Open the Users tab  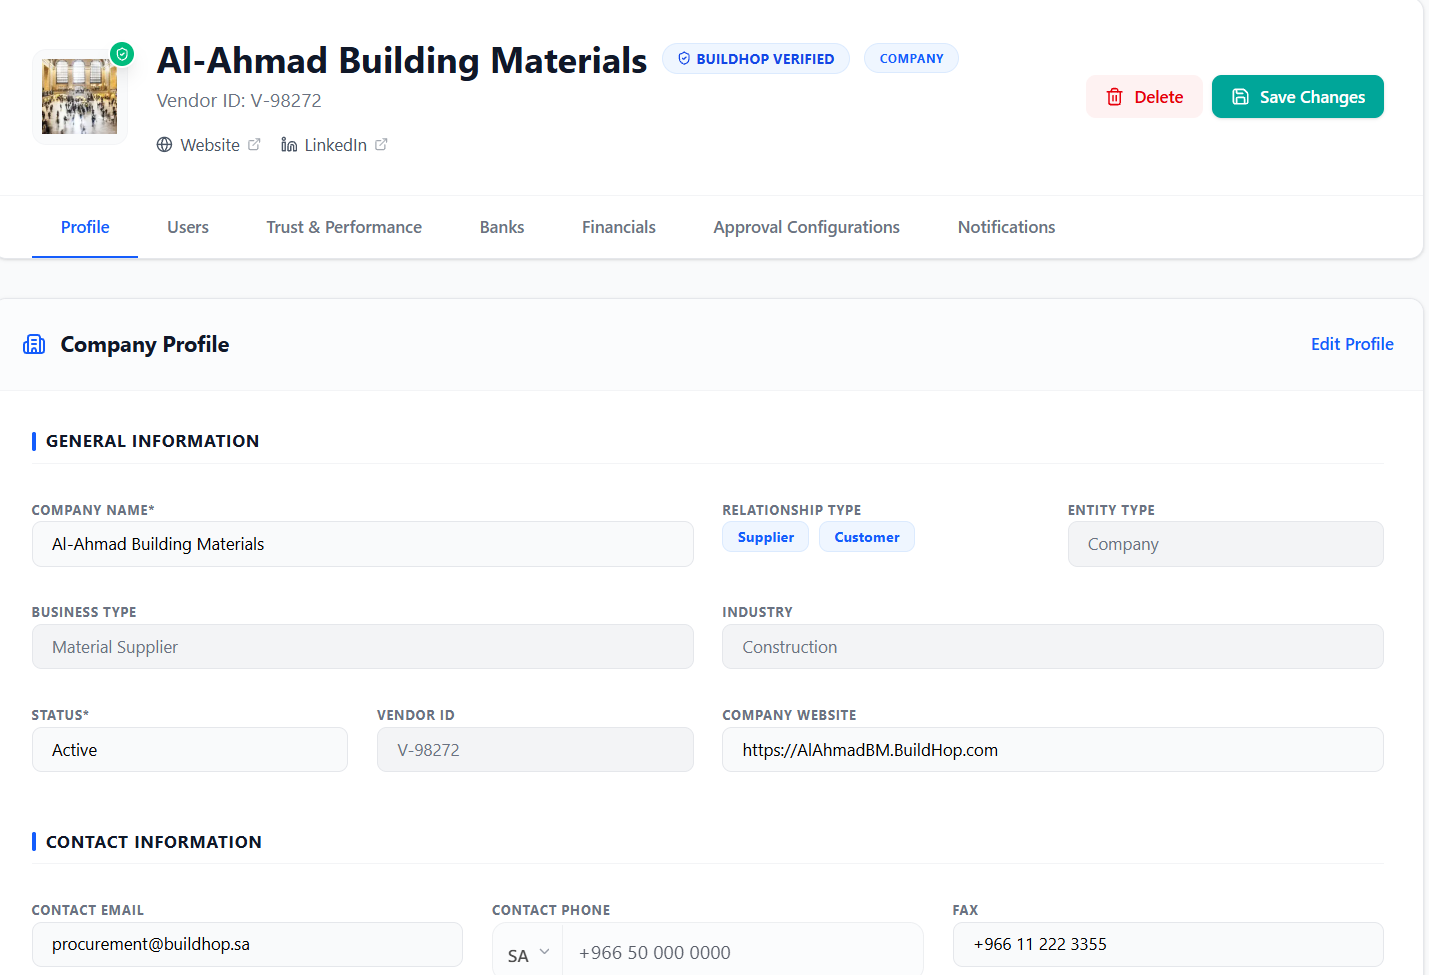(188, 227)
